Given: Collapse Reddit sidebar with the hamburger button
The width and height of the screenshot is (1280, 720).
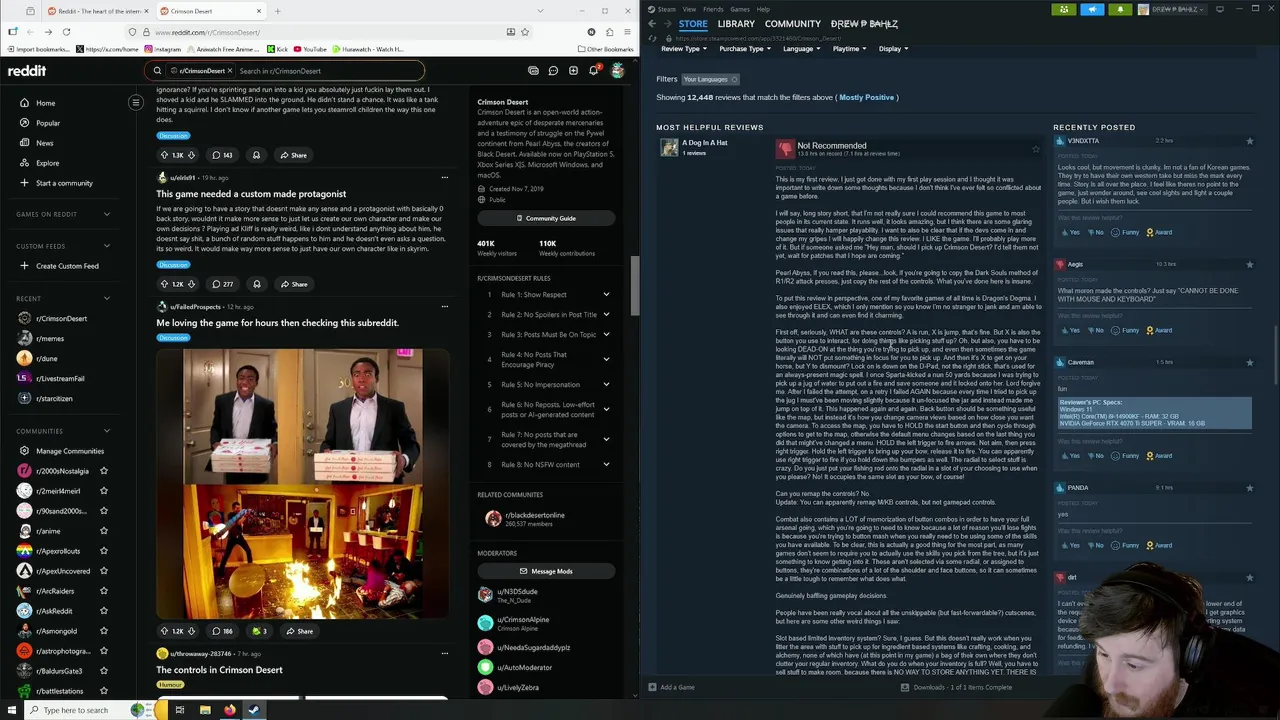Looking at the screenshot, I should tap(136, 102).
